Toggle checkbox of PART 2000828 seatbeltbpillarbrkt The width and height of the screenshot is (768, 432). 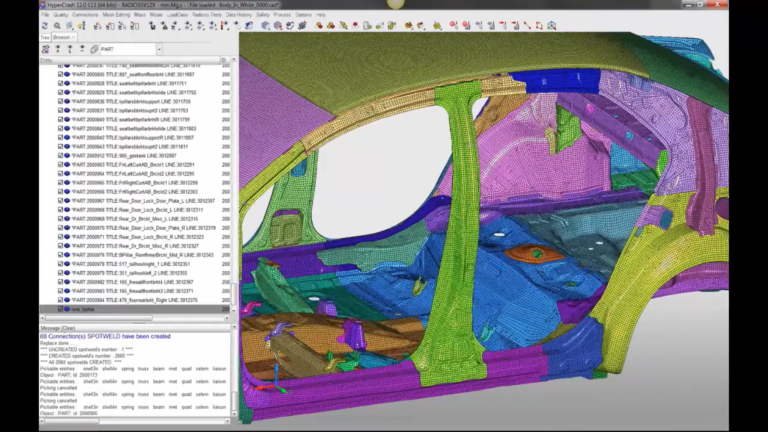pyautogui.click(x=60, y=83)
